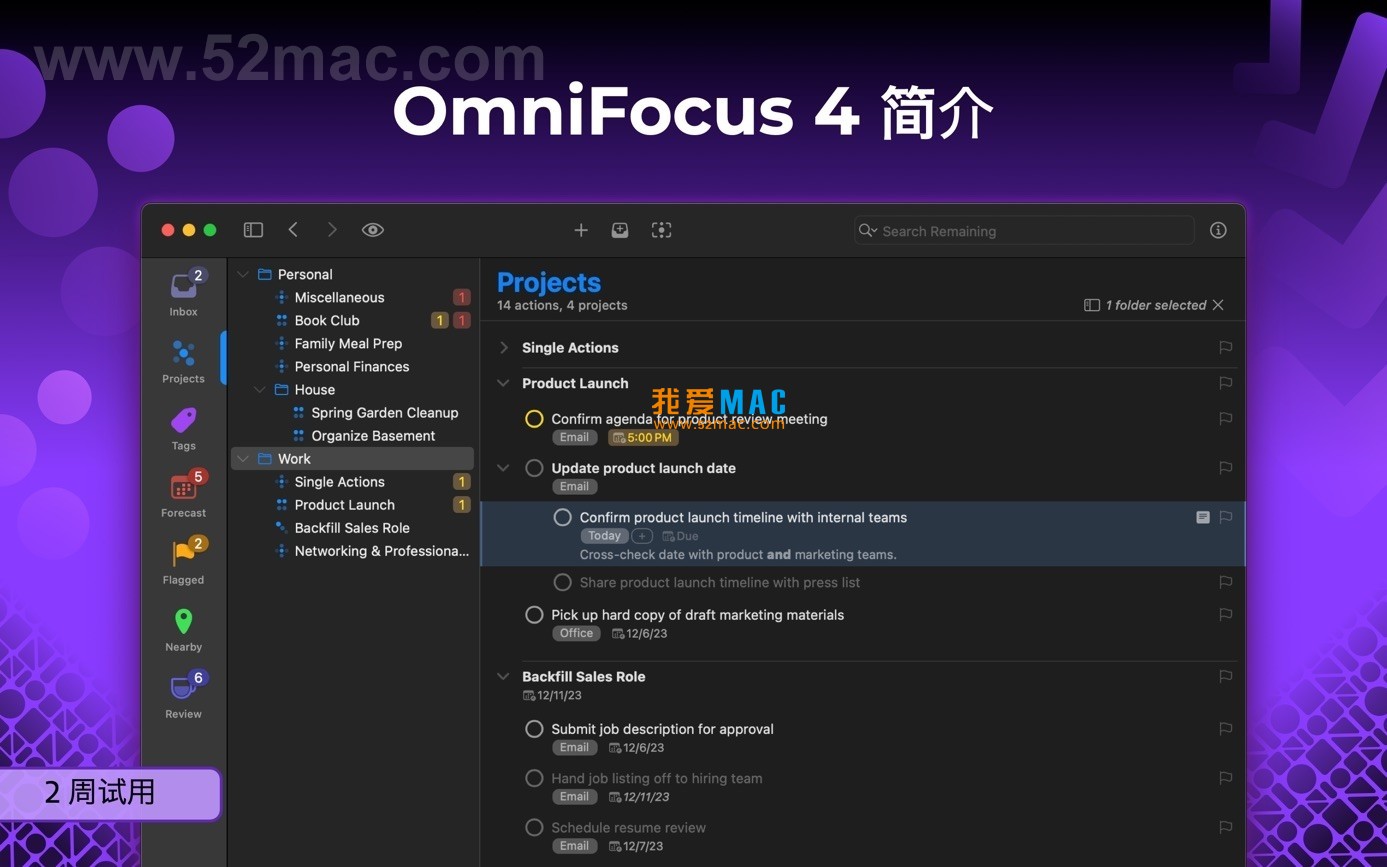The height and width of the screenshot is (867, 1387).
Task: Toggle the sidebar with toolbar icon
Action: (x=253, y=230)
